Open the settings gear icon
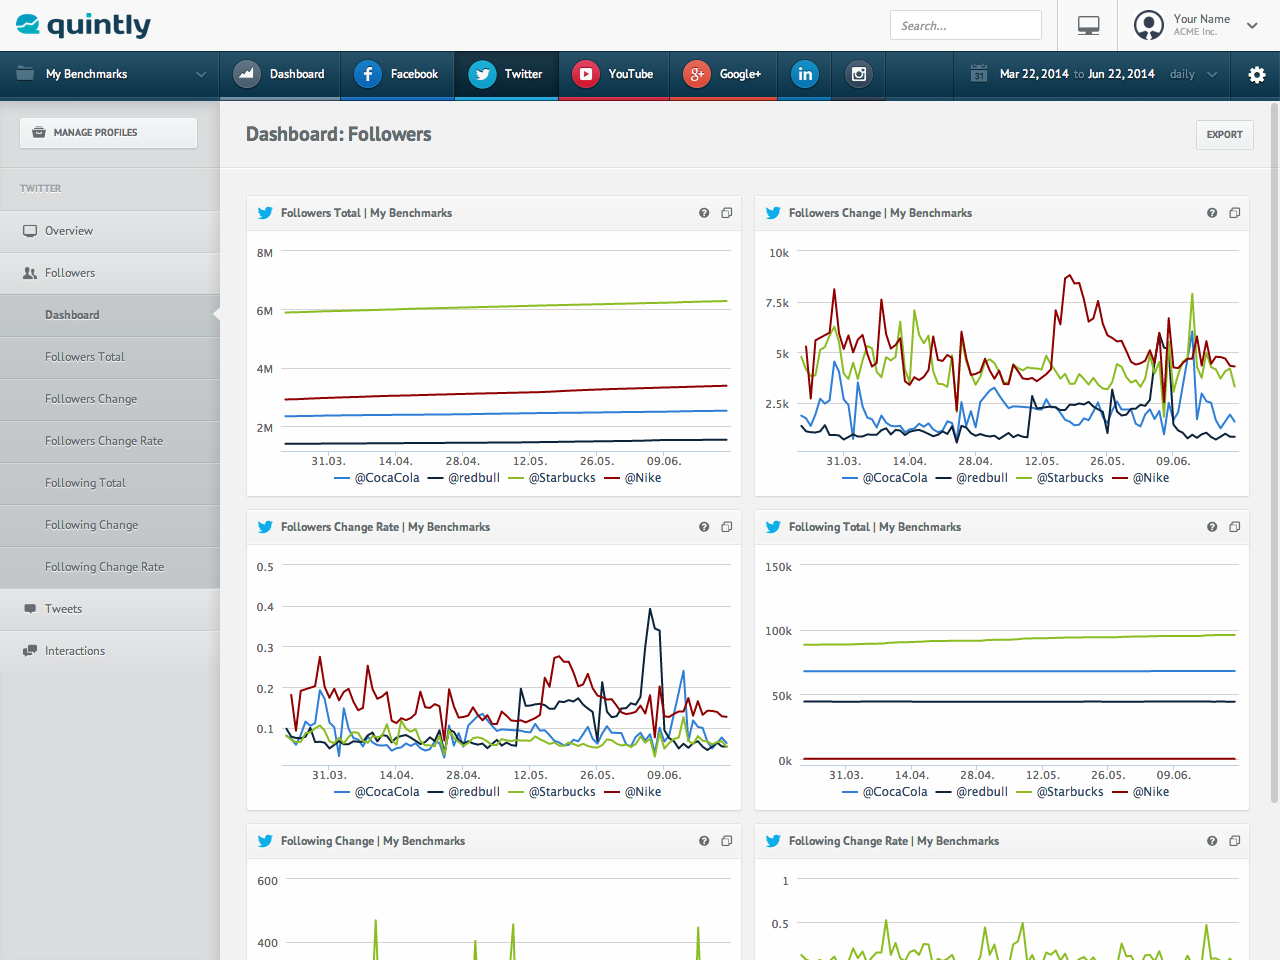The height and width of the screenshot is (960, 1280). (x=1257, y=74)
